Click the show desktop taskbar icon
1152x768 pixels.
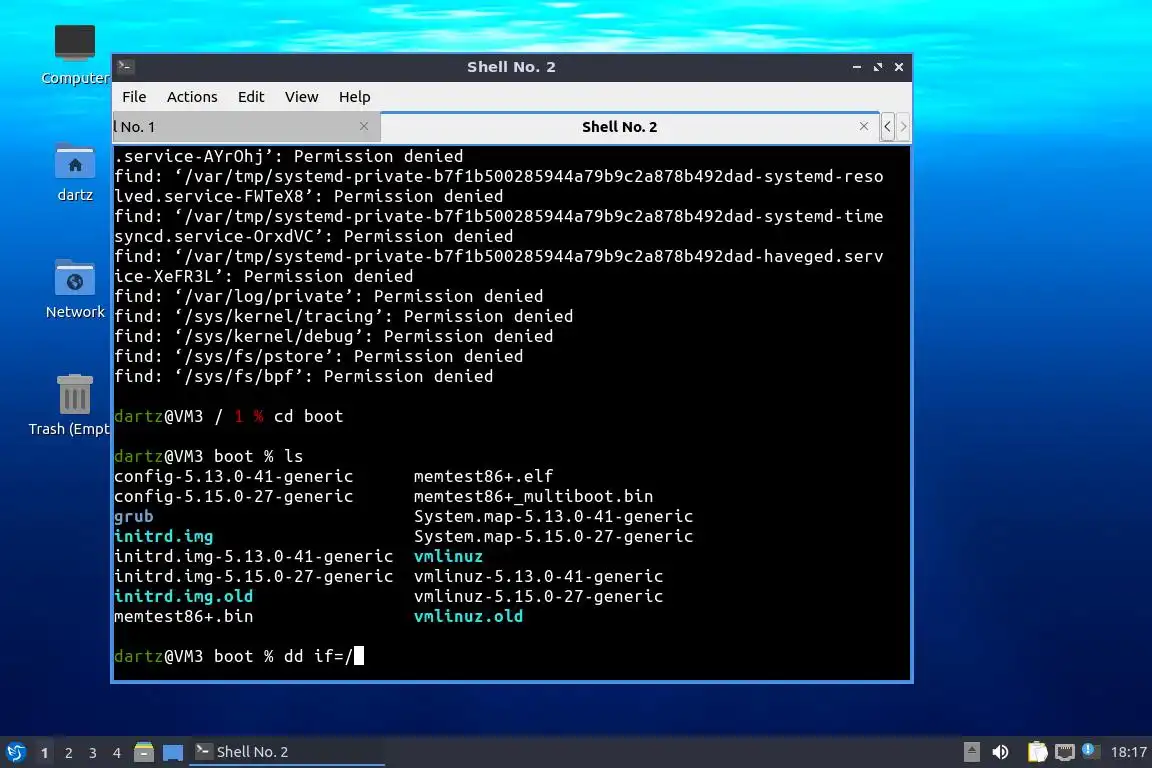[173, 752]
